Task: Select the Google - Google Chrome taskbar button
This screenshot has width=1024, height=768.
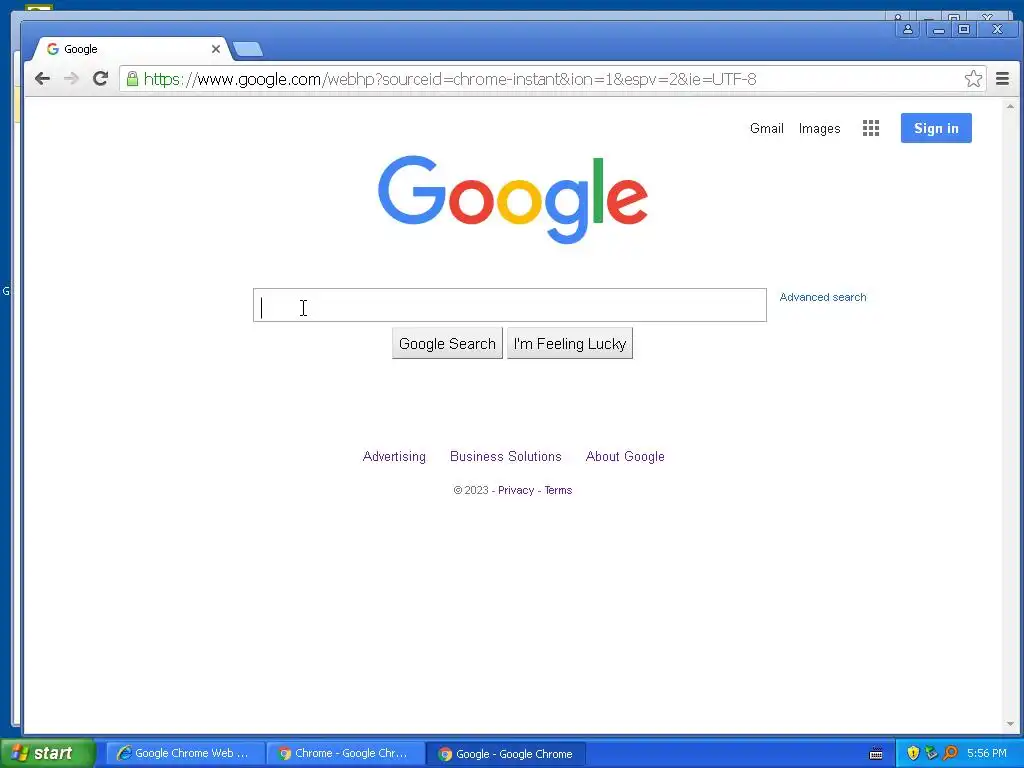Action: click(x=506, y=754)
